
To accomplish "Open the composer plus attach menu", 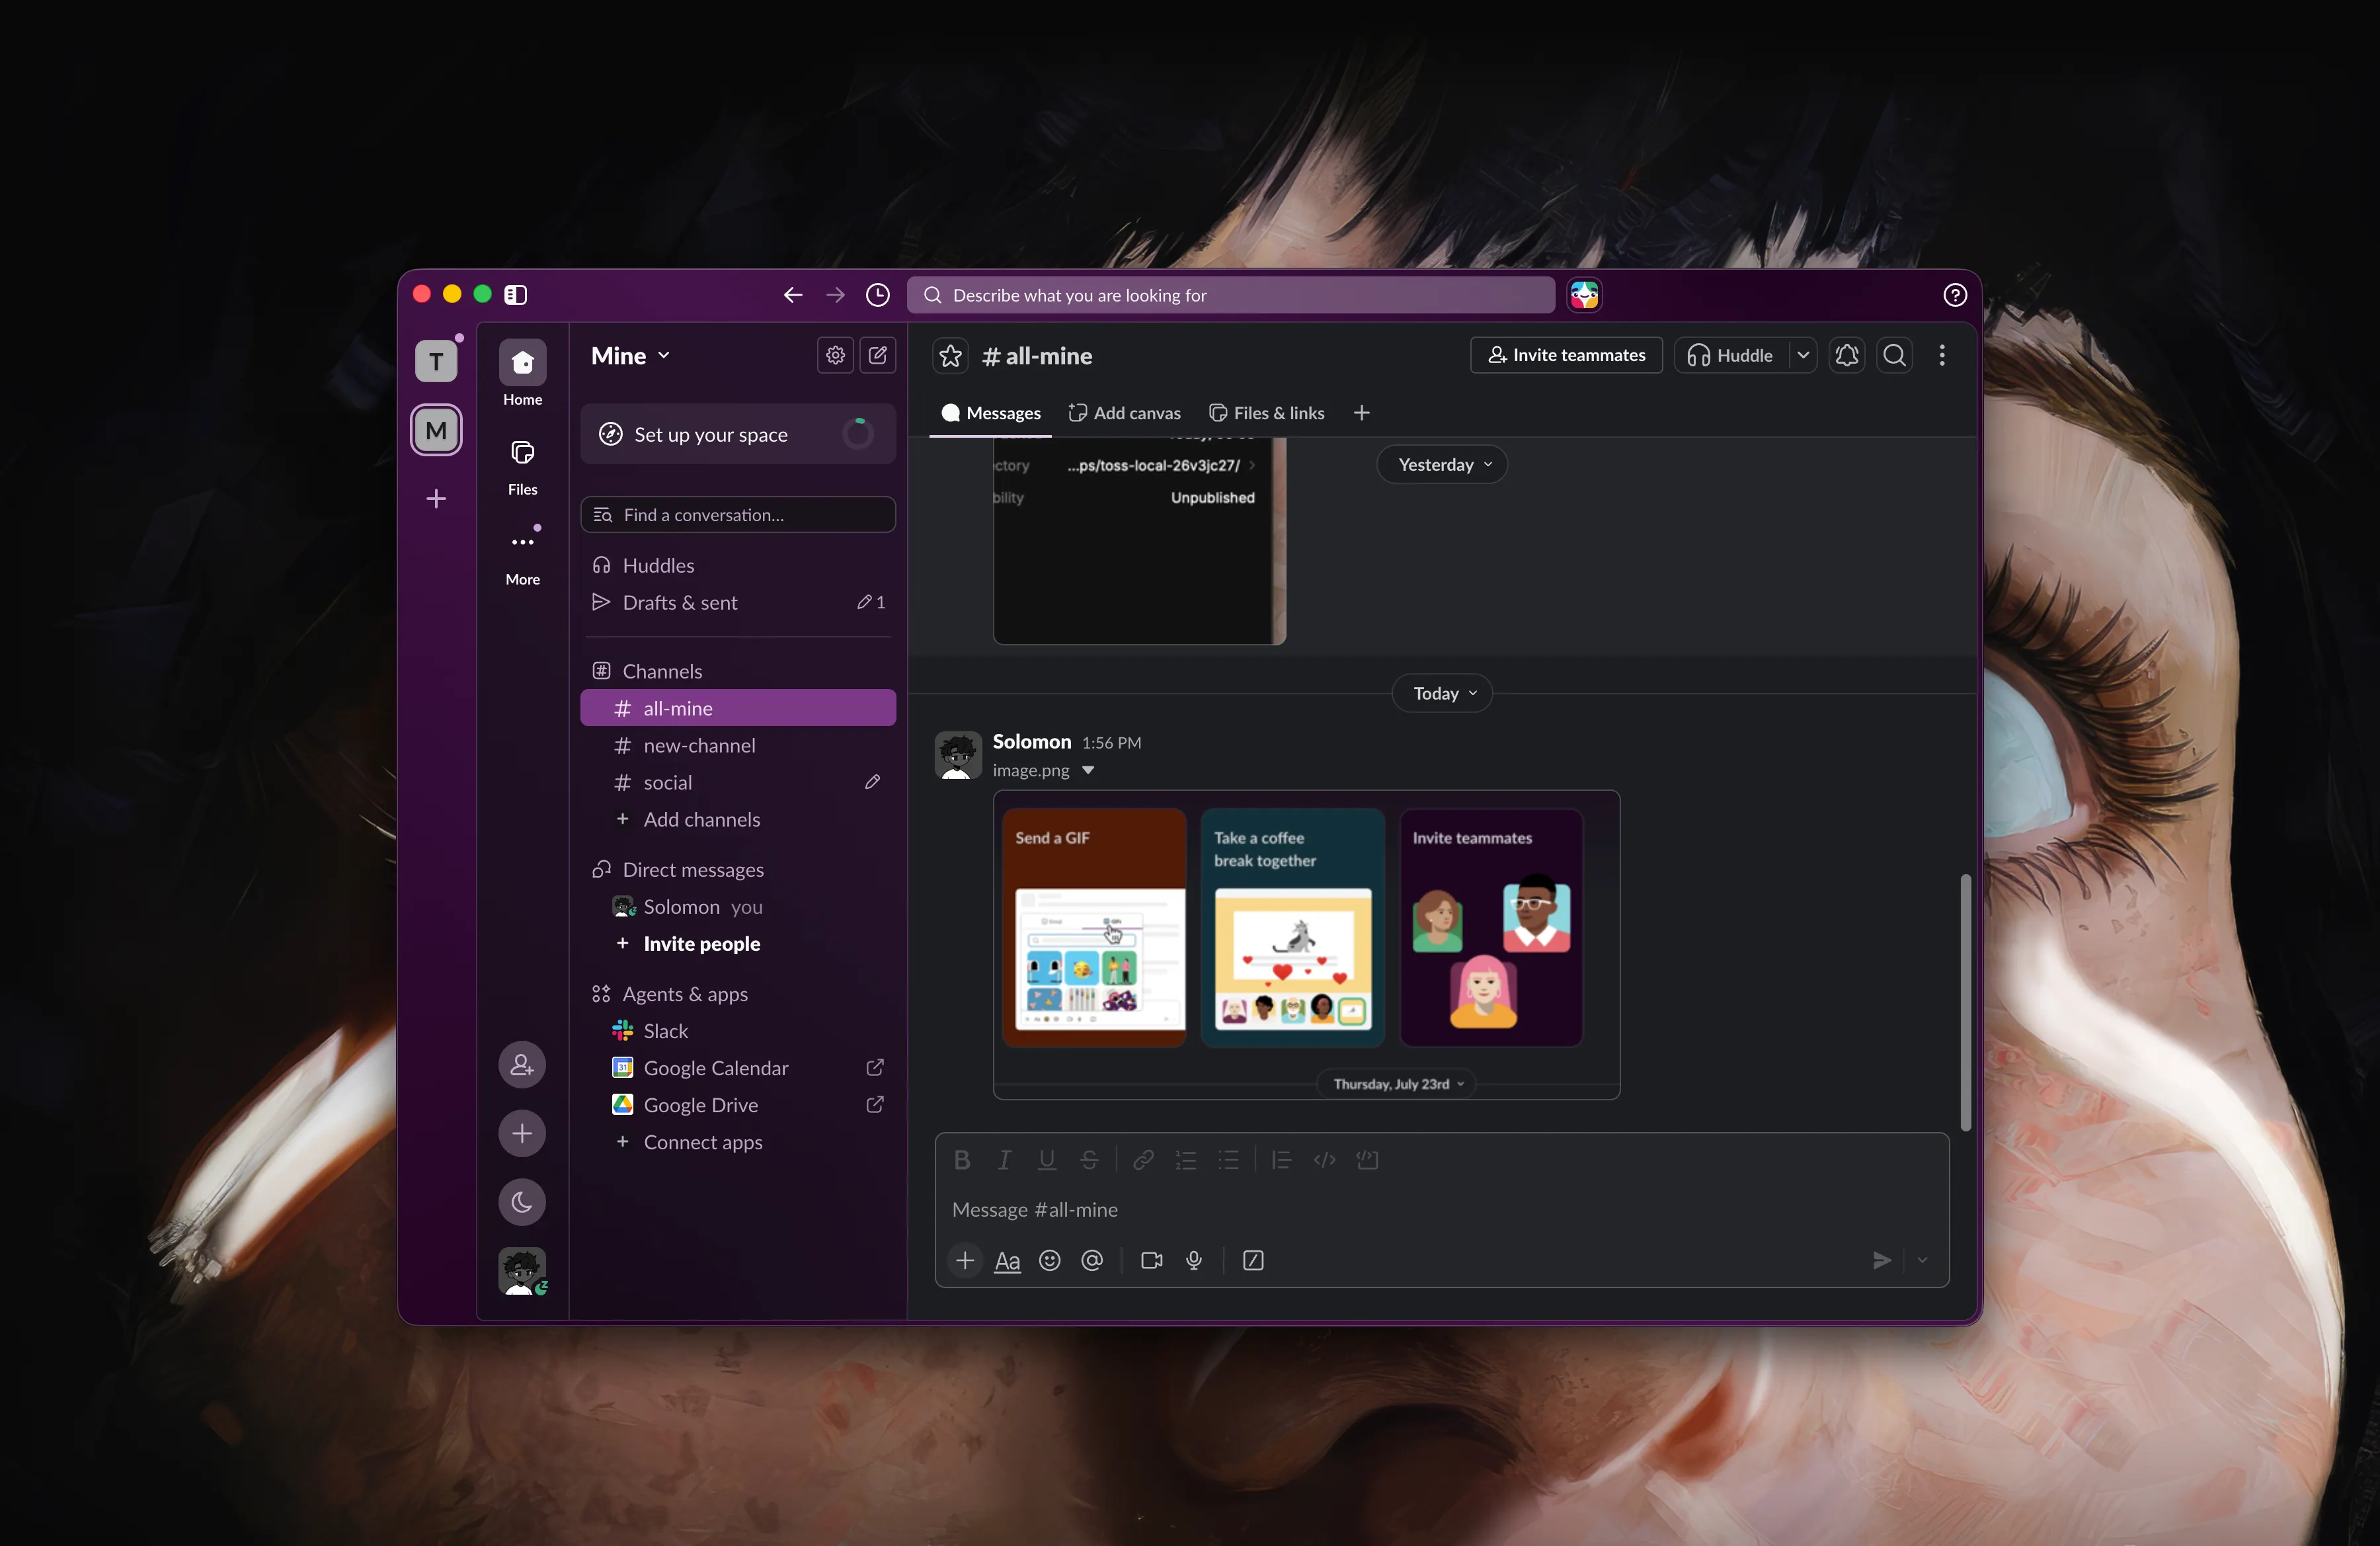I will (x=964, y=1260).
